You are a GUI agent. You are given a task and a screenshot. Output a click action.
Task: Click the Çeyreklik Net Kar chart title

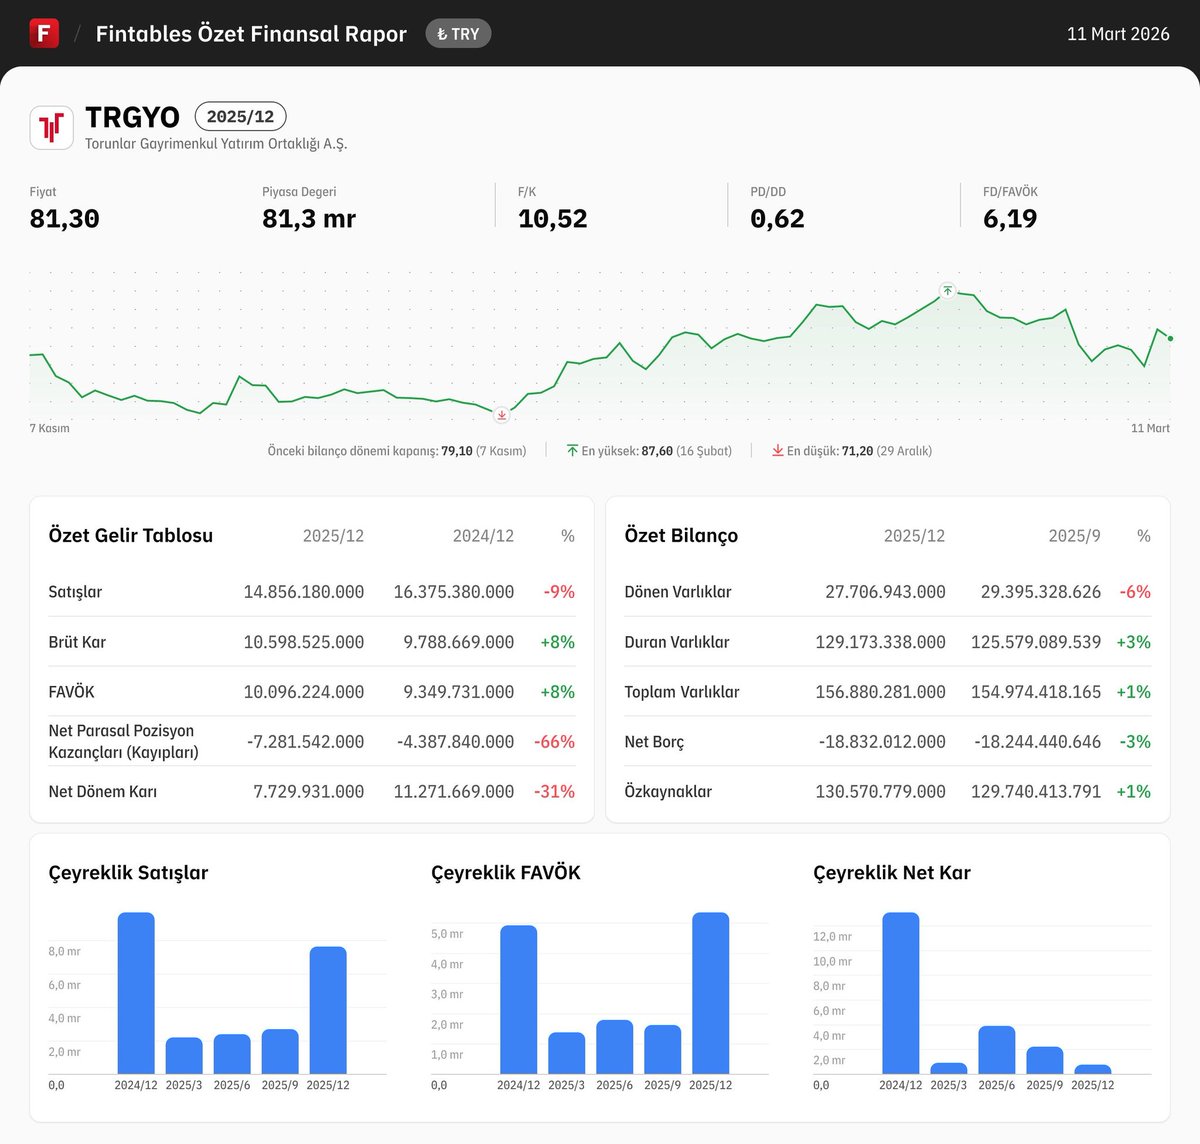892,873
